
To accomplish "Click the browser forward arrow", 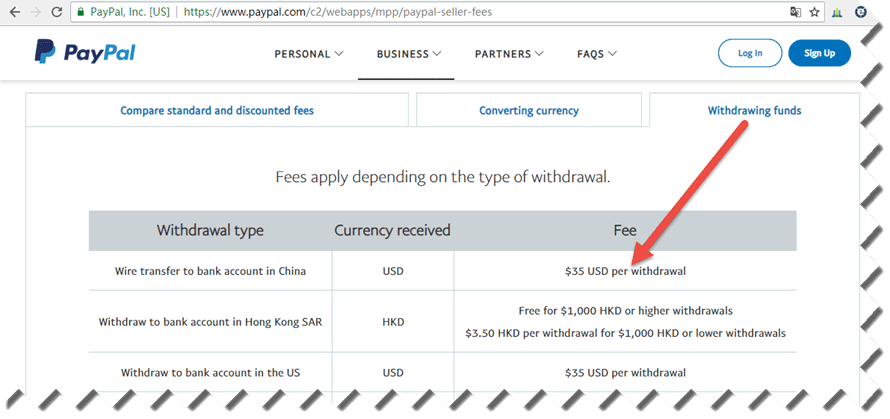I will click(36, 12).
